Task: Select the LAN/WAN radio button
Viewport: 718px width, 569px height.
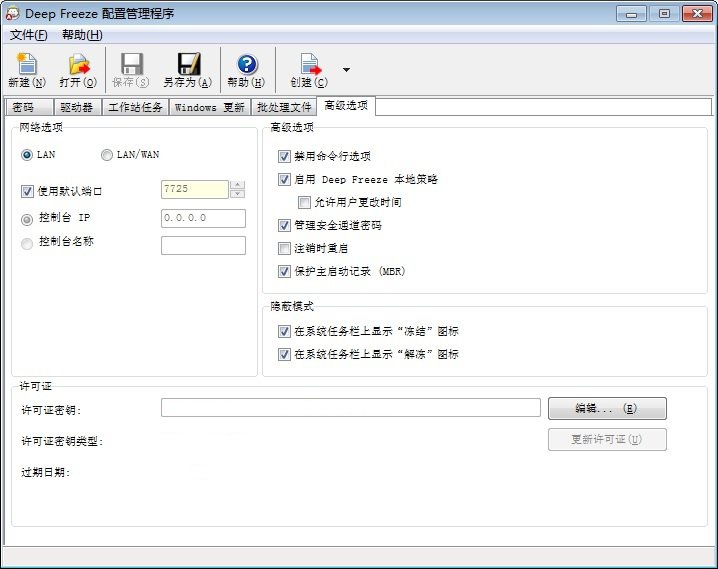Action: coord(107,155)
